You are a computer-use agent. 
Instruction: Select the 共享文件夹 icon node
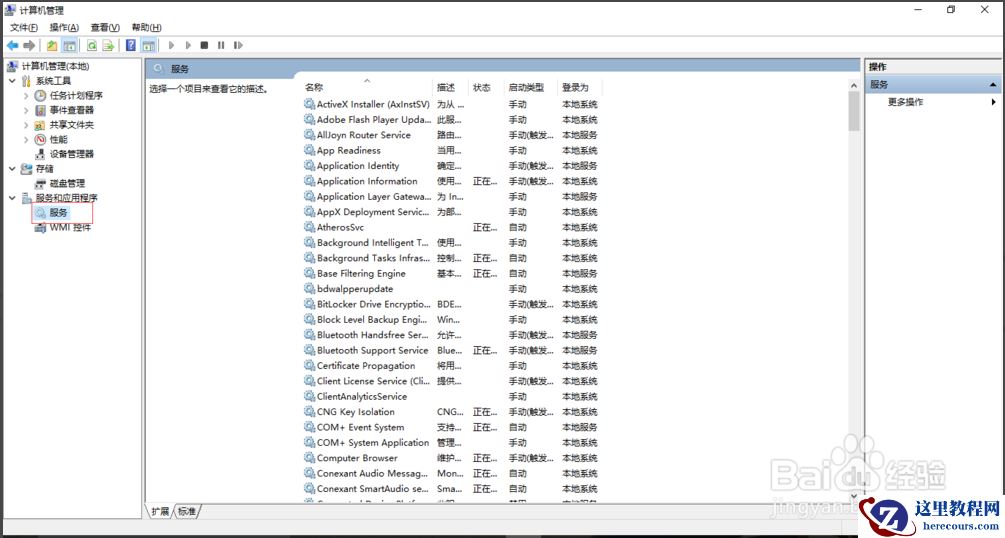tap(40, 125)
